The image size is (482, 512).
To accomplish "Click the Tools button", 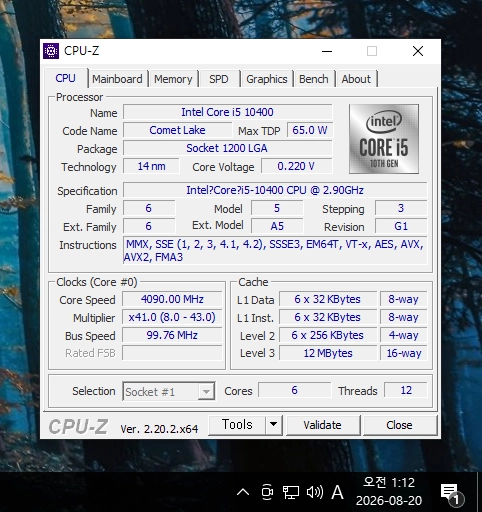I will pyautogui.click(x=237, y=425).
